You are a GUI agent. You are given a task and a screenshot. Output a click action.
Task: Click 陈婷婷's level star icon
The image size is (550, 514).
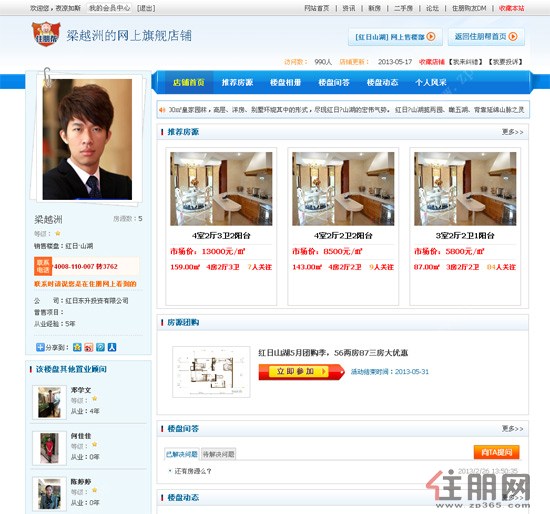click(x=94, y=490)
